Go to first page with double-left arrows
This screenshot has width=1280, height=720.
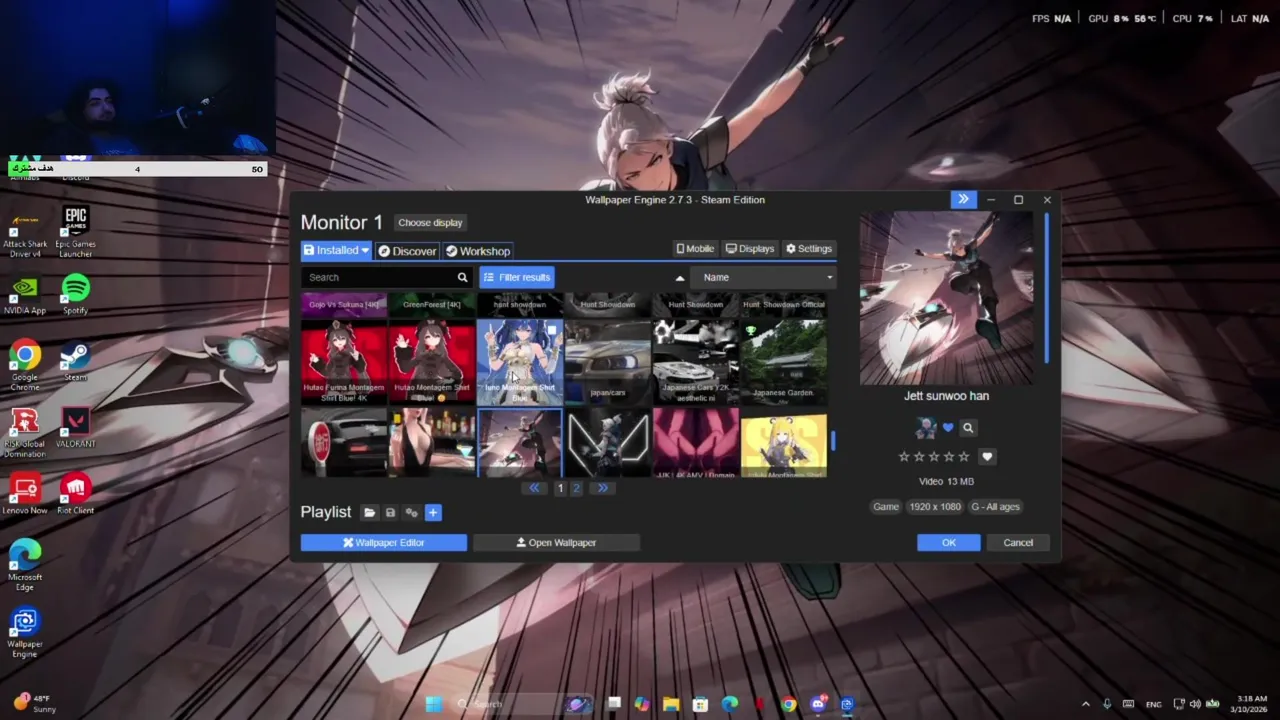tap(534, 488)
